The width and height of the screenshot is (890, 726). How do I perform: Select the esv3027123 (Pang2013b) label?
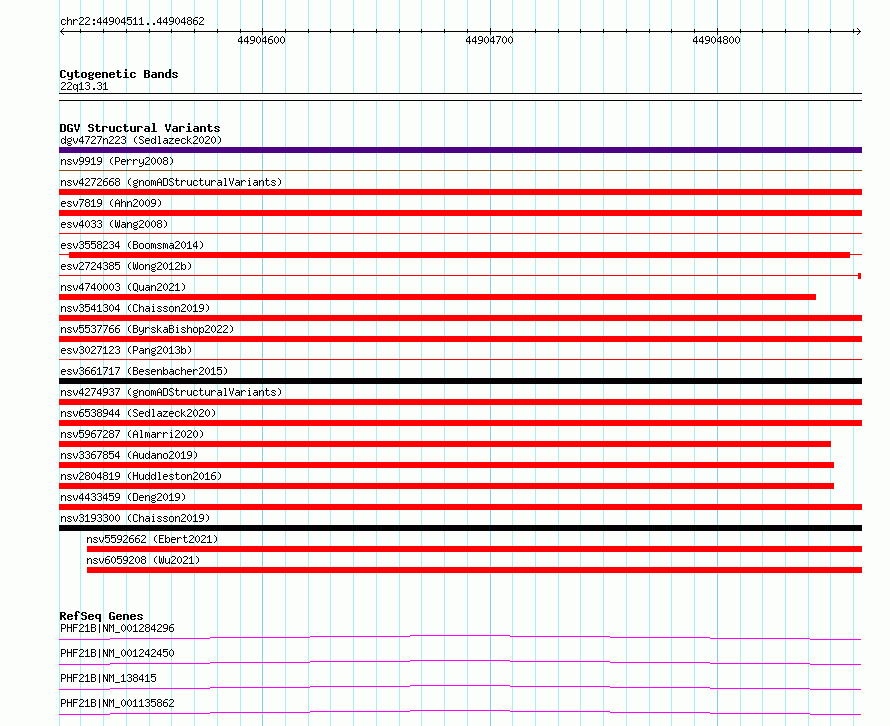click(x=126, y=350)
